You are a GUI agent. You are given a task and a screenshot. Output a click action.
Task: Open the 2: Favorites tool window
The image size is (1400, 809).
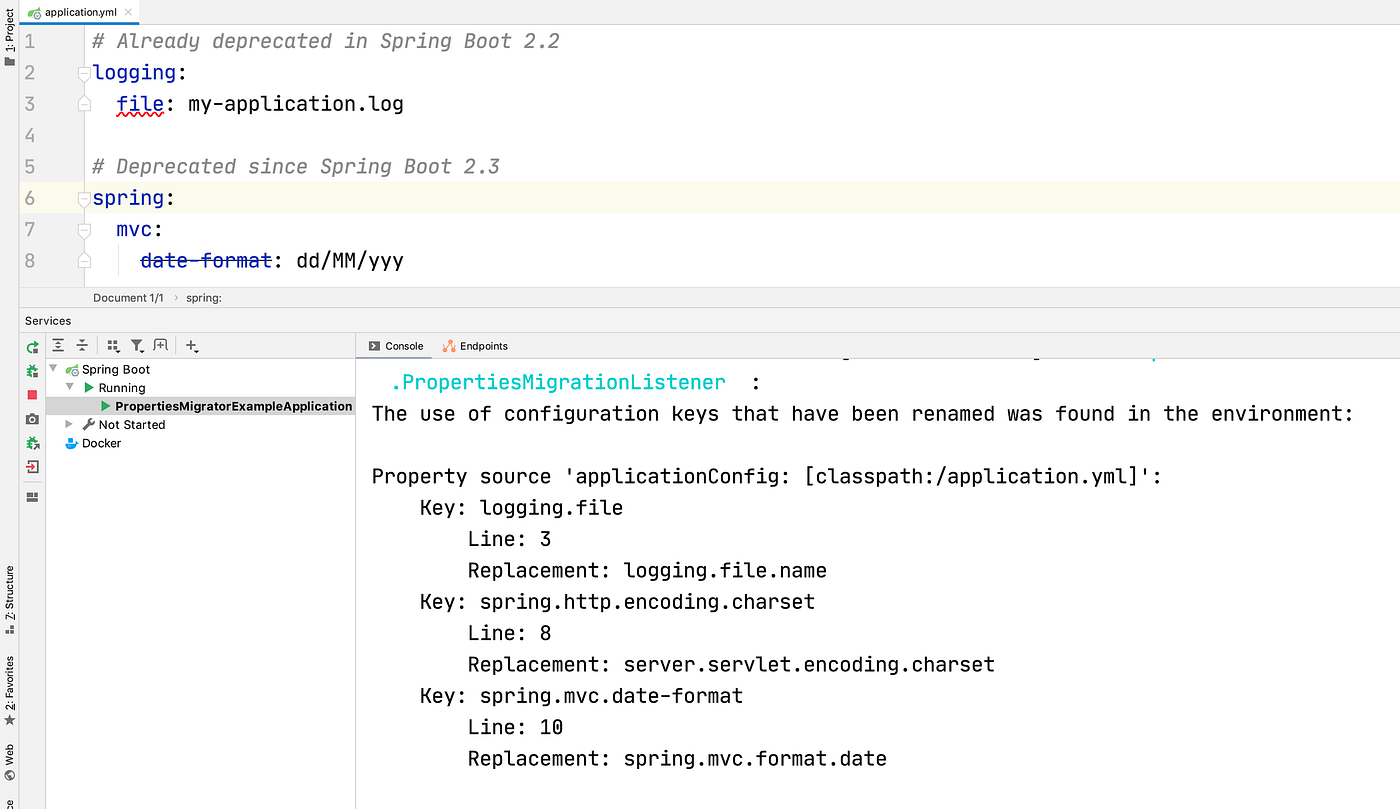click(9, 690)
